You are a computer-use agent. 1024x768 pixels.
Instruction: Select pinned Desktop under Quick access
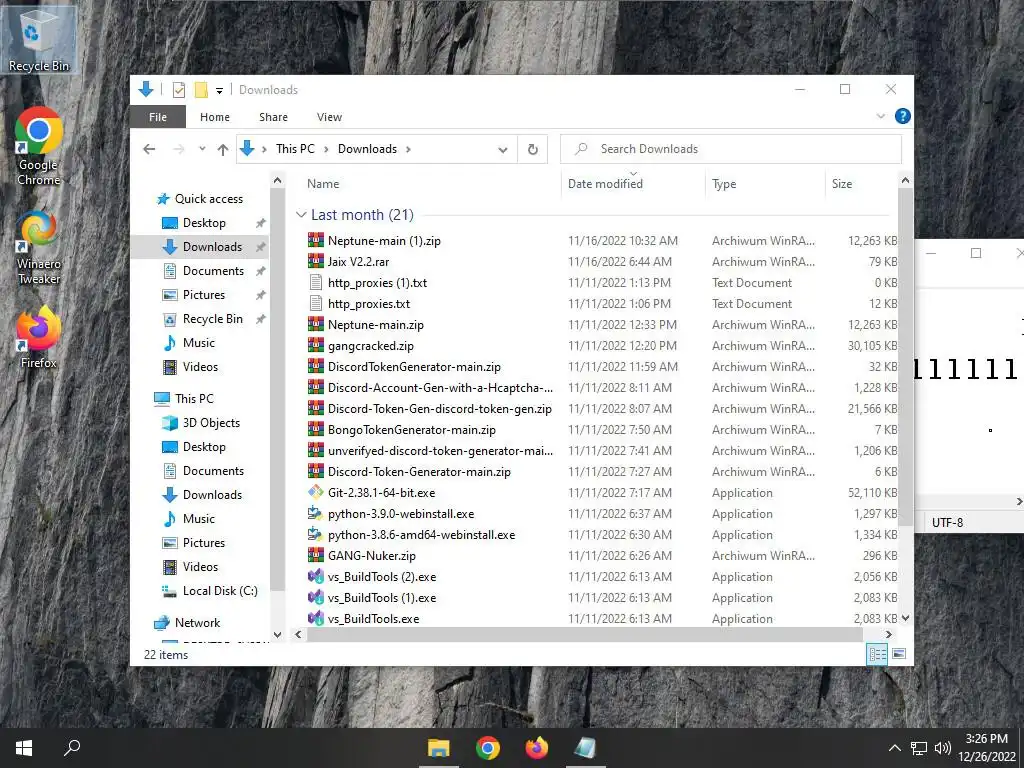[x=204, y=223]
